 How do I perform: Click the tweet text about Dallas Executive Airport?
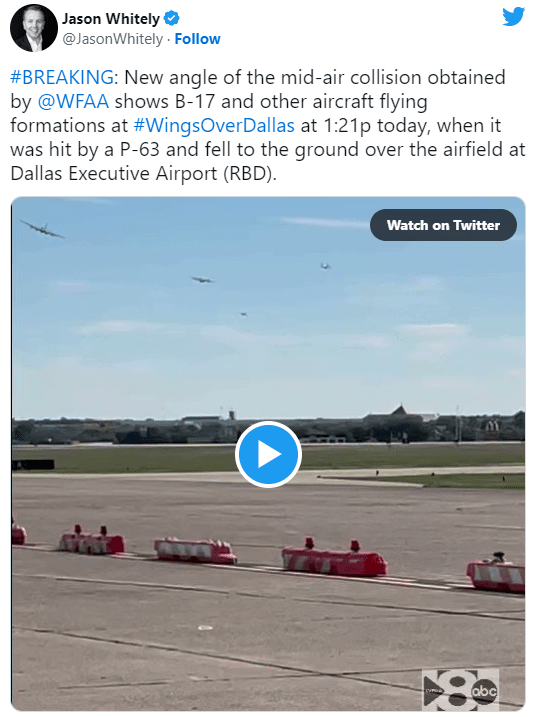pyautogui.click(x=144, y=174)
